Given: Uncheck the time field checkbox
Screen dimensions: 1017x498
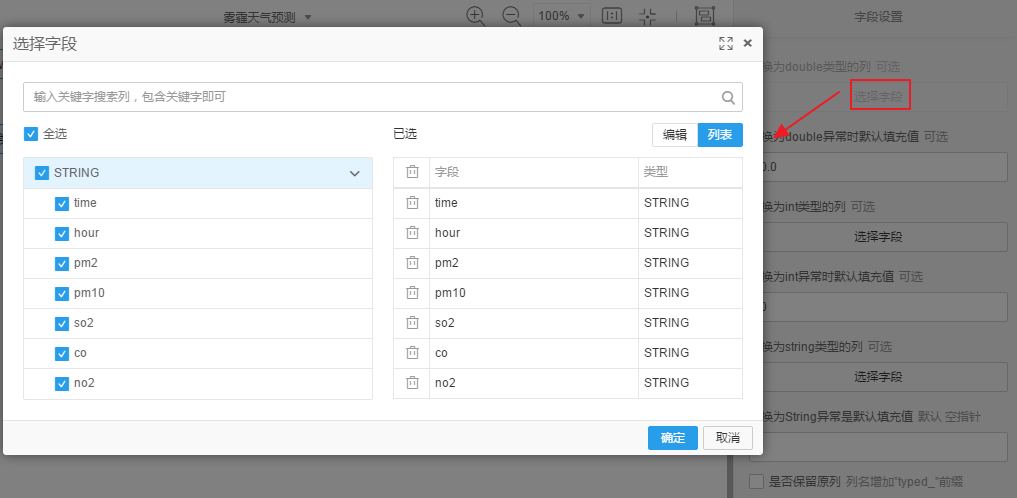Looking at the screenshot, I should (62, 204).
